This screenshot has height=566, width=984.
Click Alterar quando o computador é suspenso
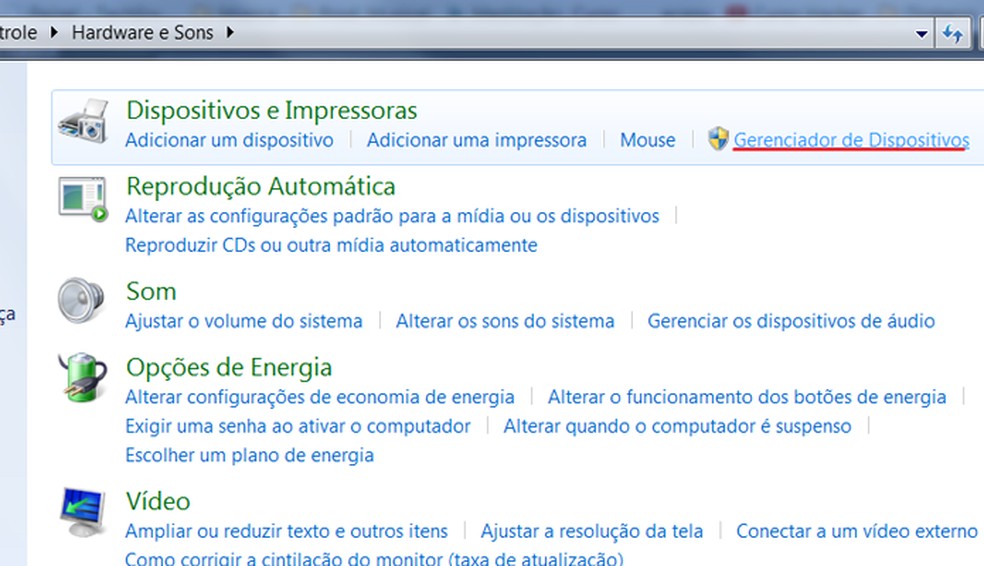[678, 427]
